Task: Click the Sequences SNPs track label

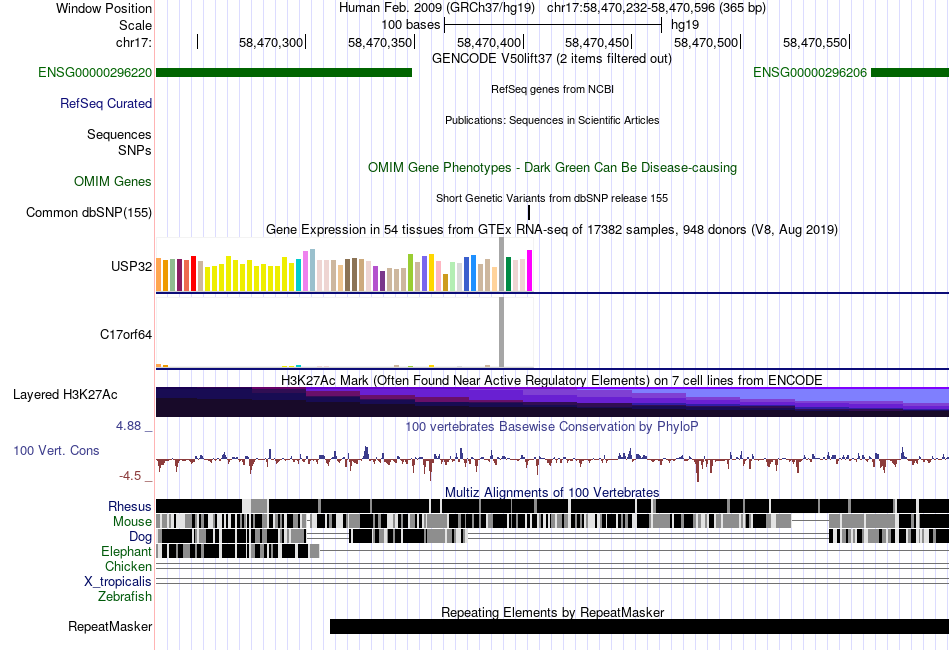Action: (x=119, y=142)
